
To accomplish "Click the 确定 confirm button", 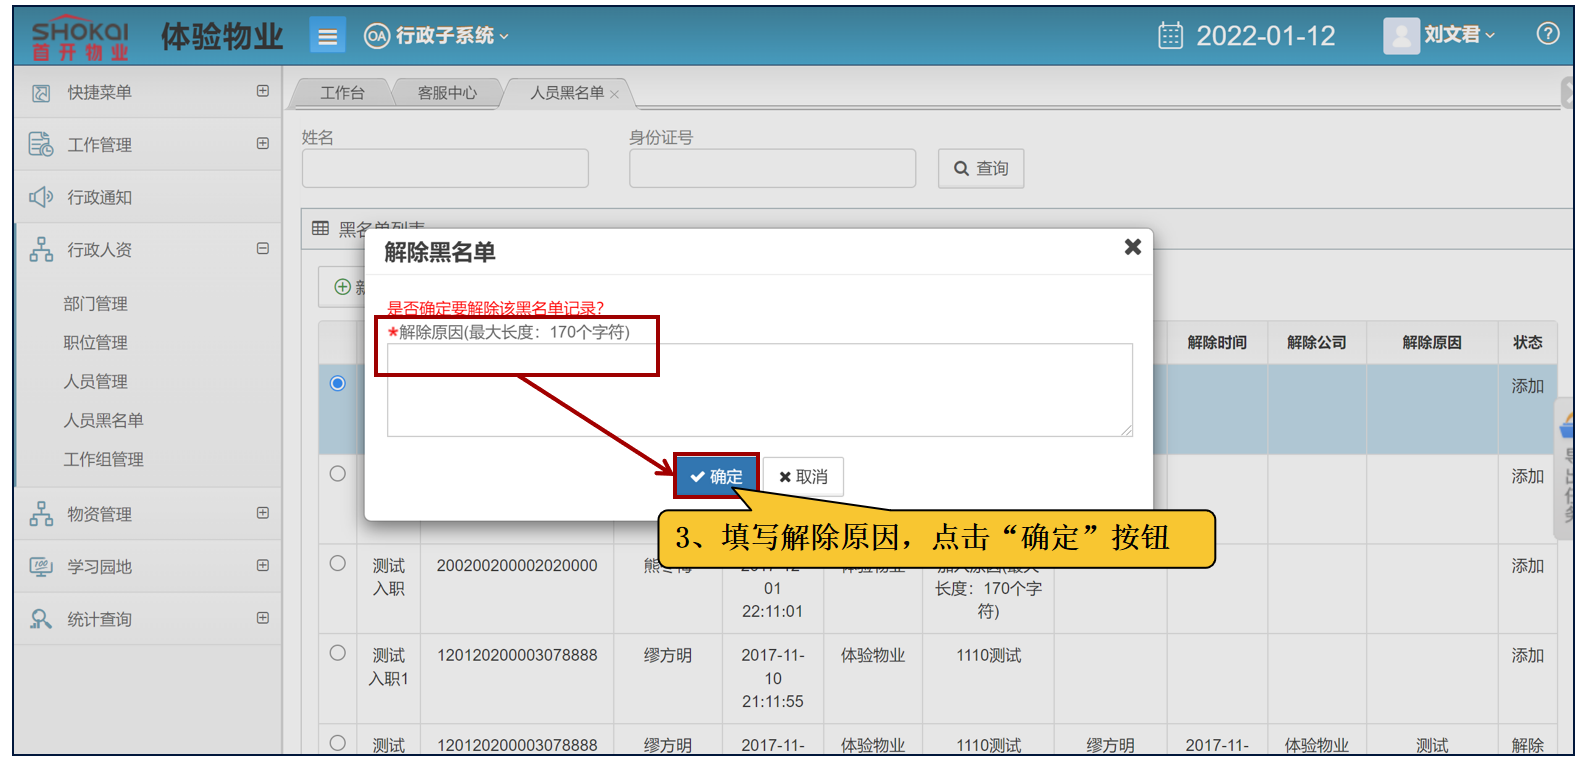I will point(716,476).
